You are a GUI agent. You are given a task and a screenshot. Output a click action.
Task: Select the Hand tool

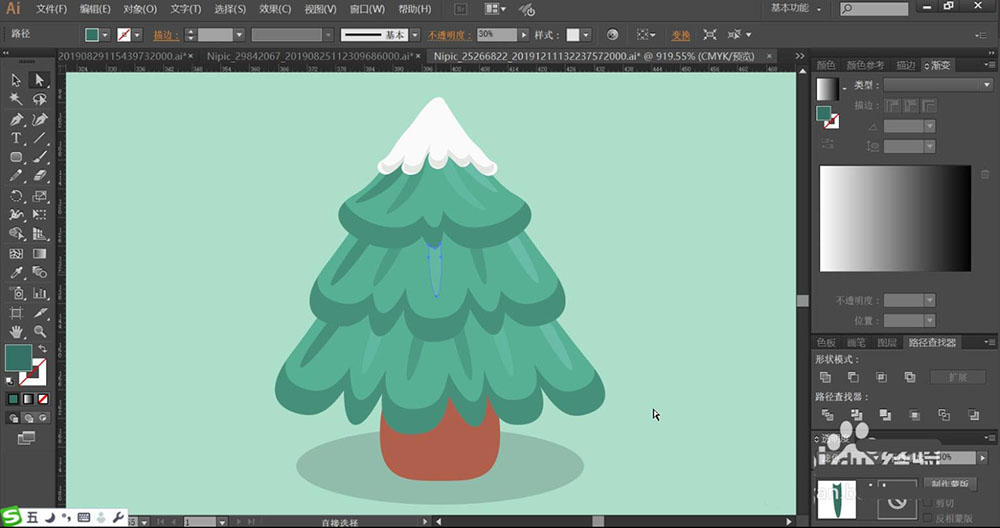point(17,330)
